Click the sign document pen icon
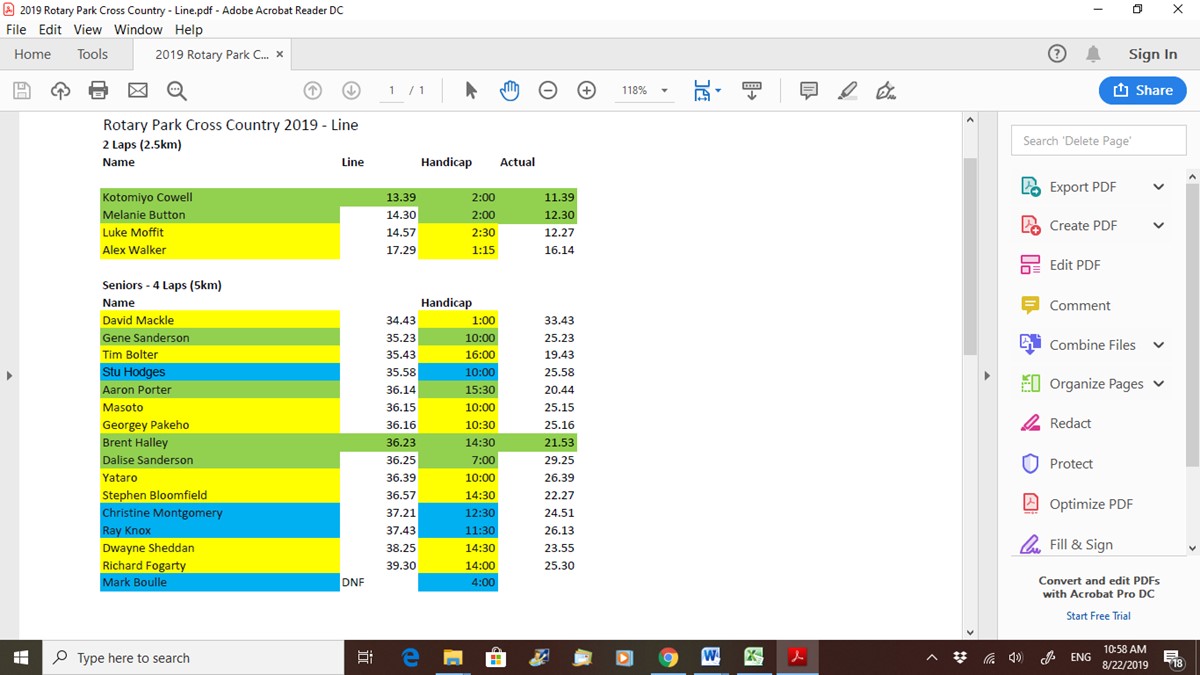 pos(886,91)
